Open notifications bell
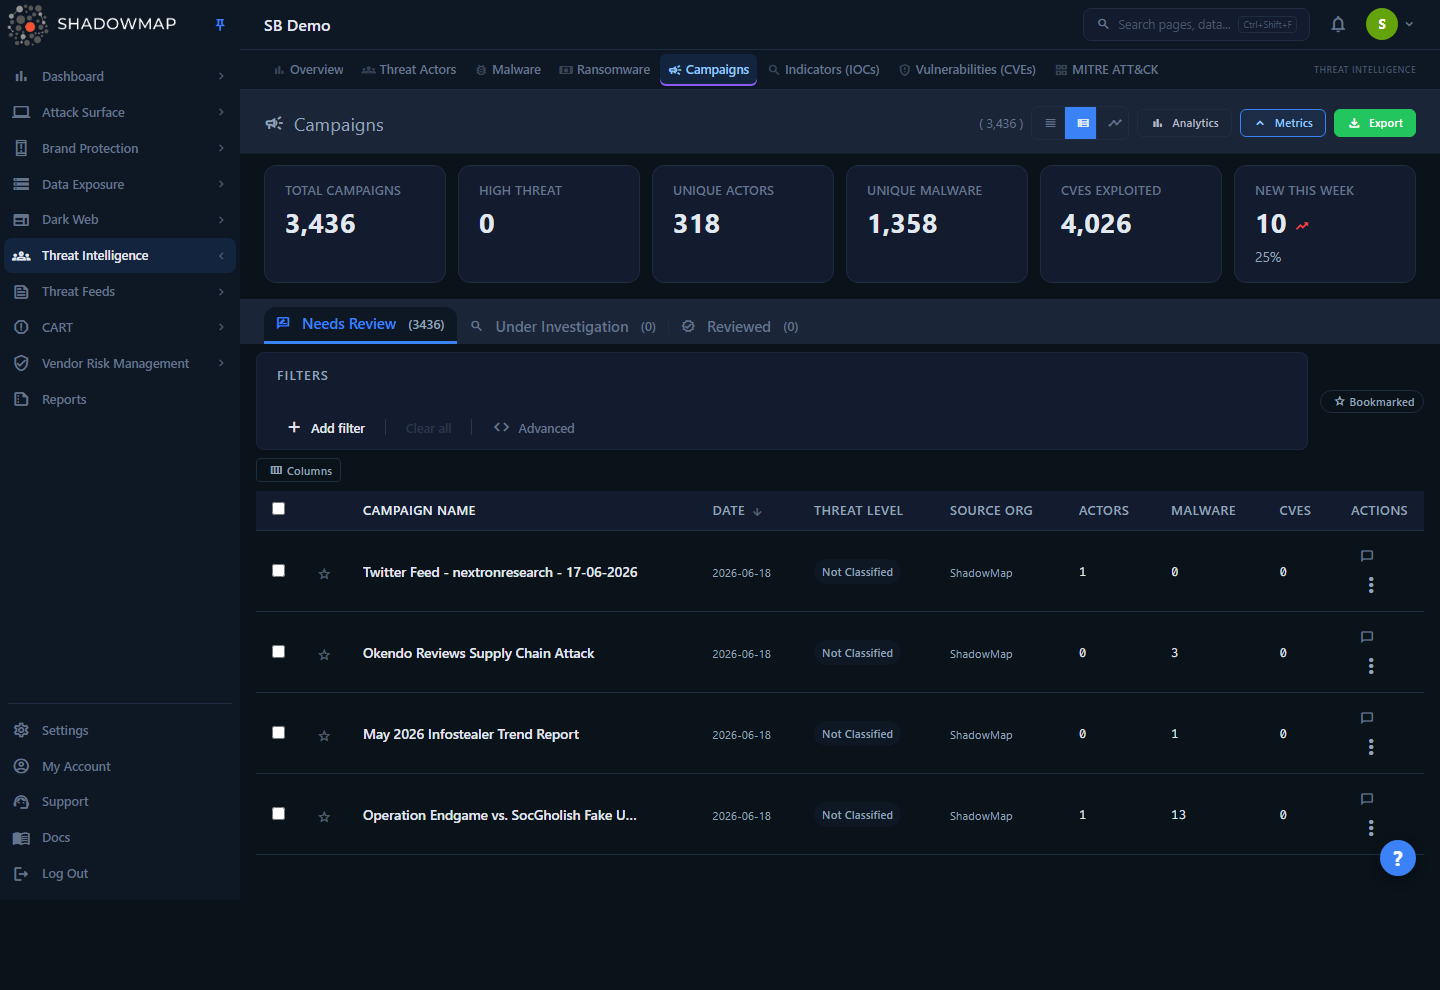The height and width of the screenshot is (990, 1440). pos(1338,25)
